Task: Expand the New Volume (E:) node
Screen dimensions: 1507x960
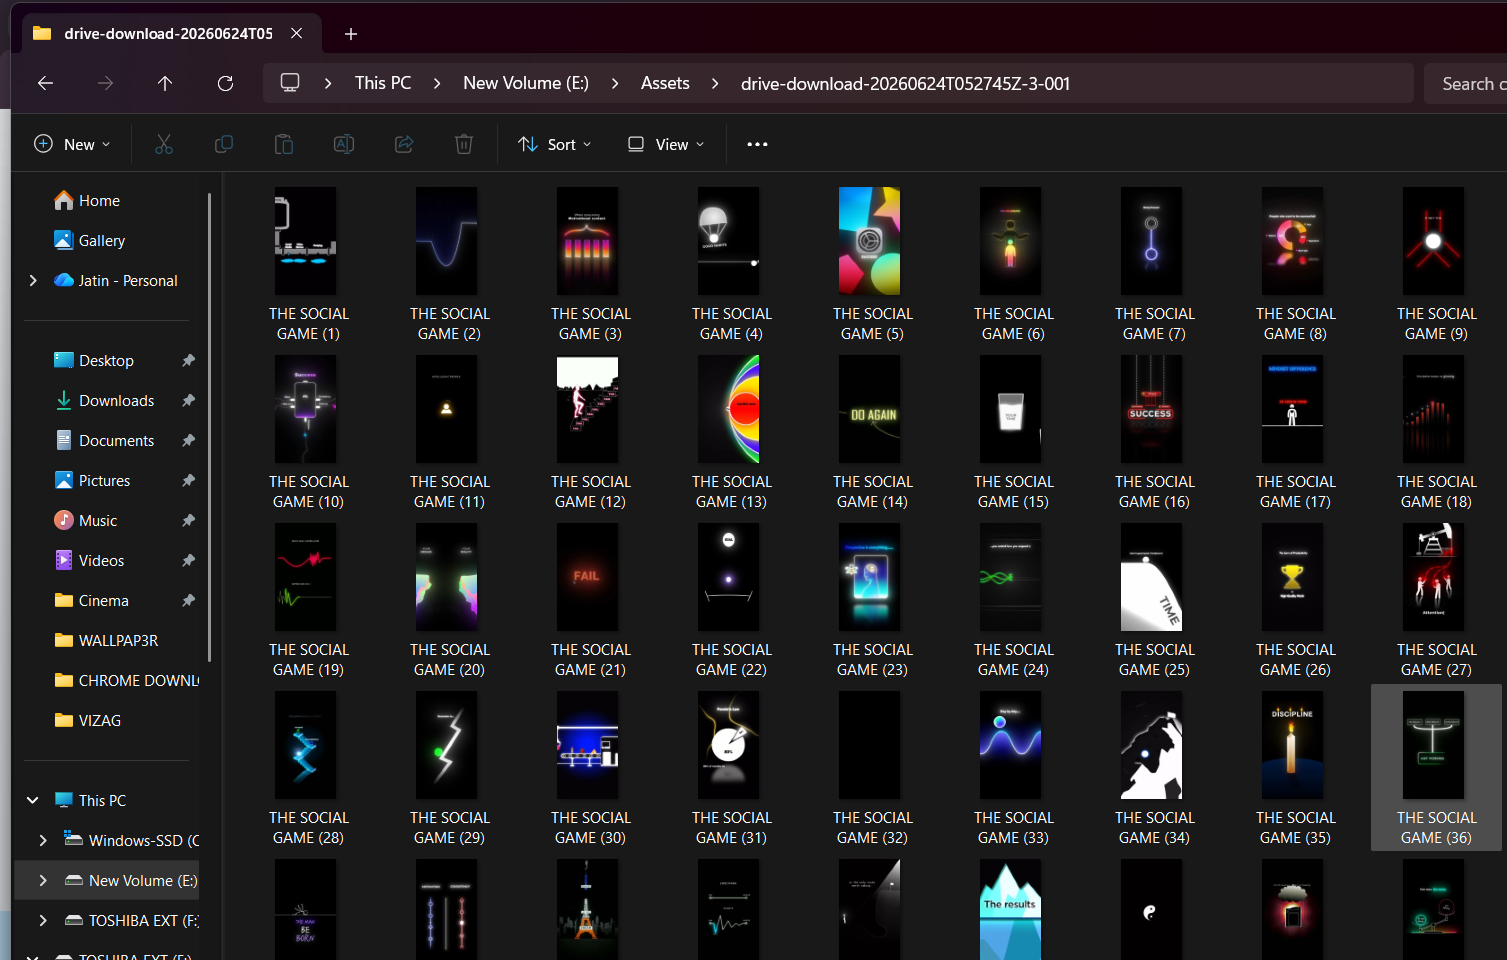Action: tap(43, 880)
